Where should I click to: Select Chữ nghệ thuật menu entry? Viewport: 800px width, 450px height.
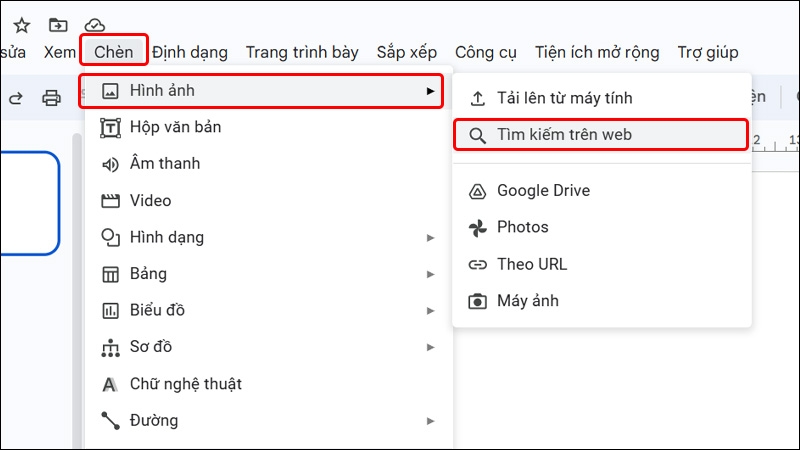[268, 384]
